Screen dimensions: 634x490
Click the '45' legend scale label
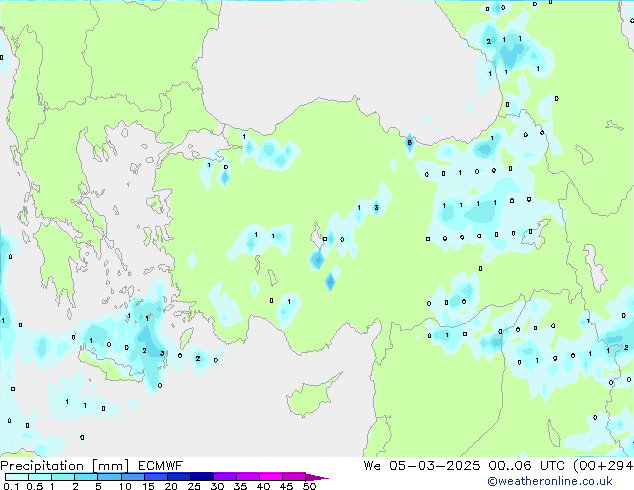tap(286, 486)
